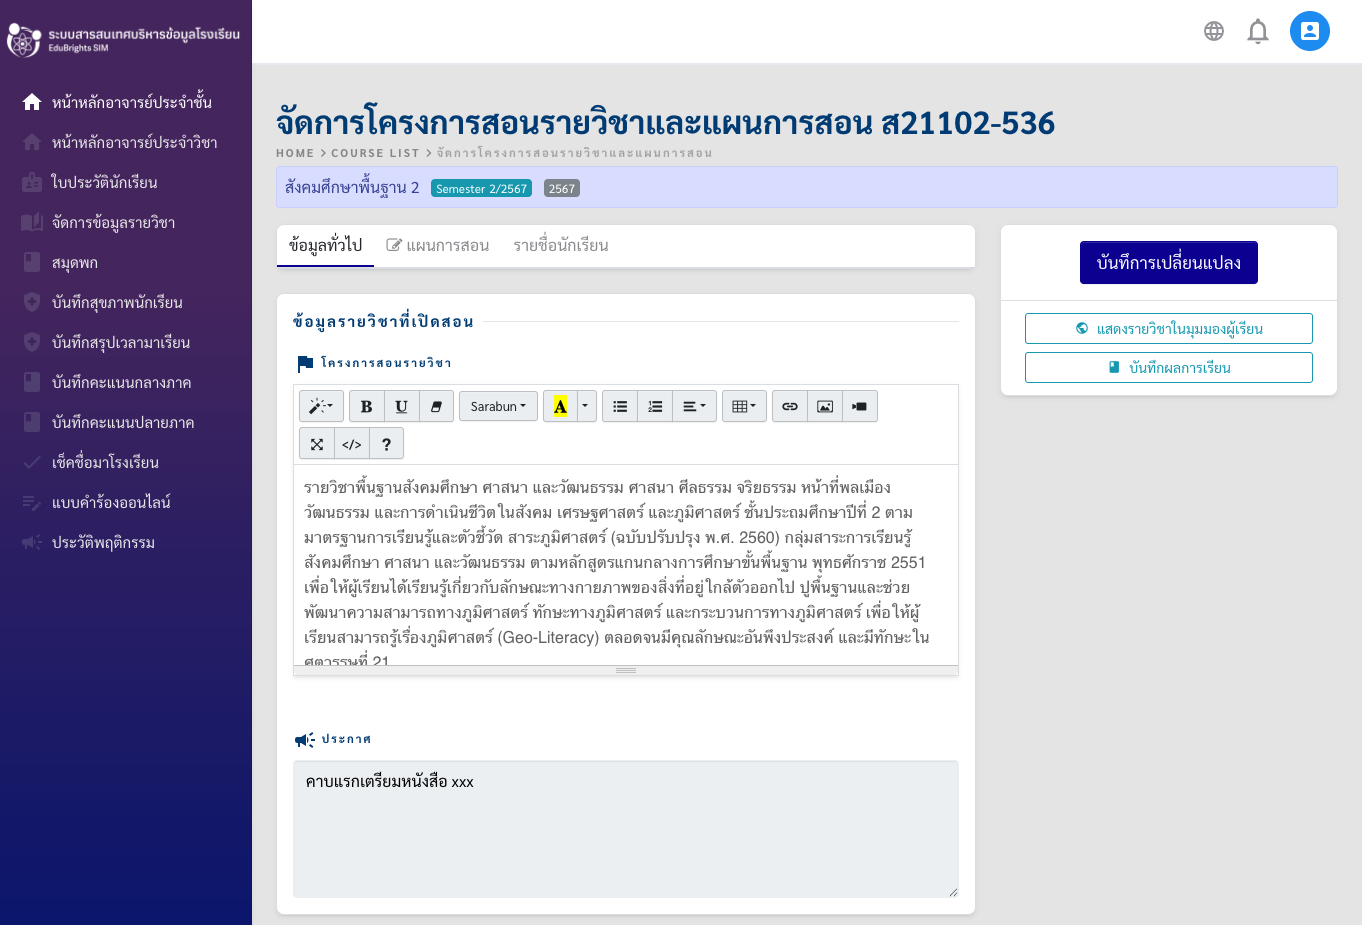Image resolution: width=1362 pixels, height=925 pixels.
Task: Switch to the แผนการสอน tab
Action: pyautogui.click(x=438, y=246)
